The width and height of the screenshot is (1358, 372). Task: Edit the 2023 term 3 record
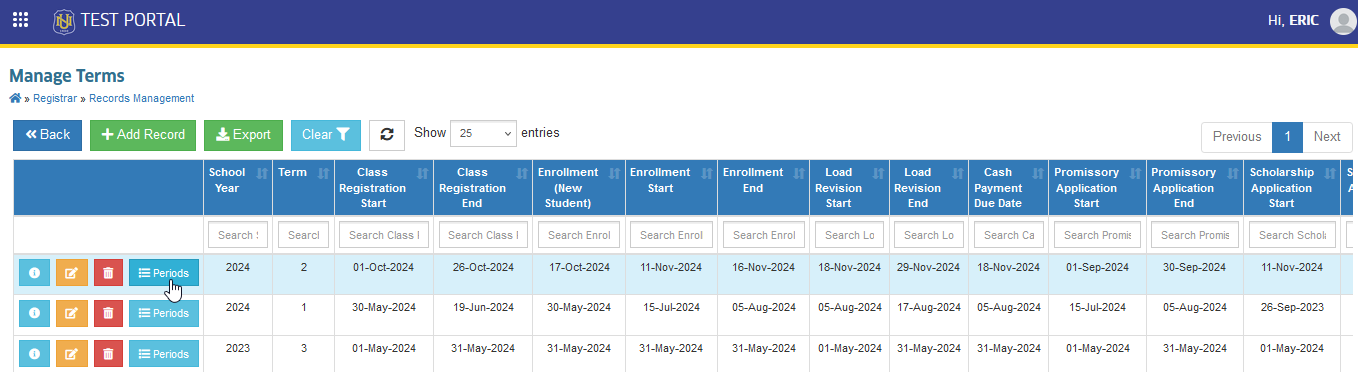(71, 354)
